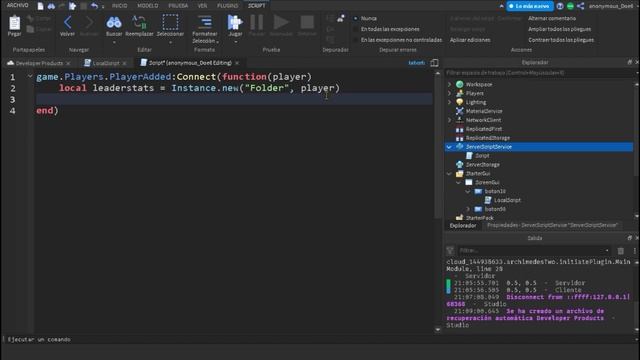Click the Pegar clipboard icon

15,23
